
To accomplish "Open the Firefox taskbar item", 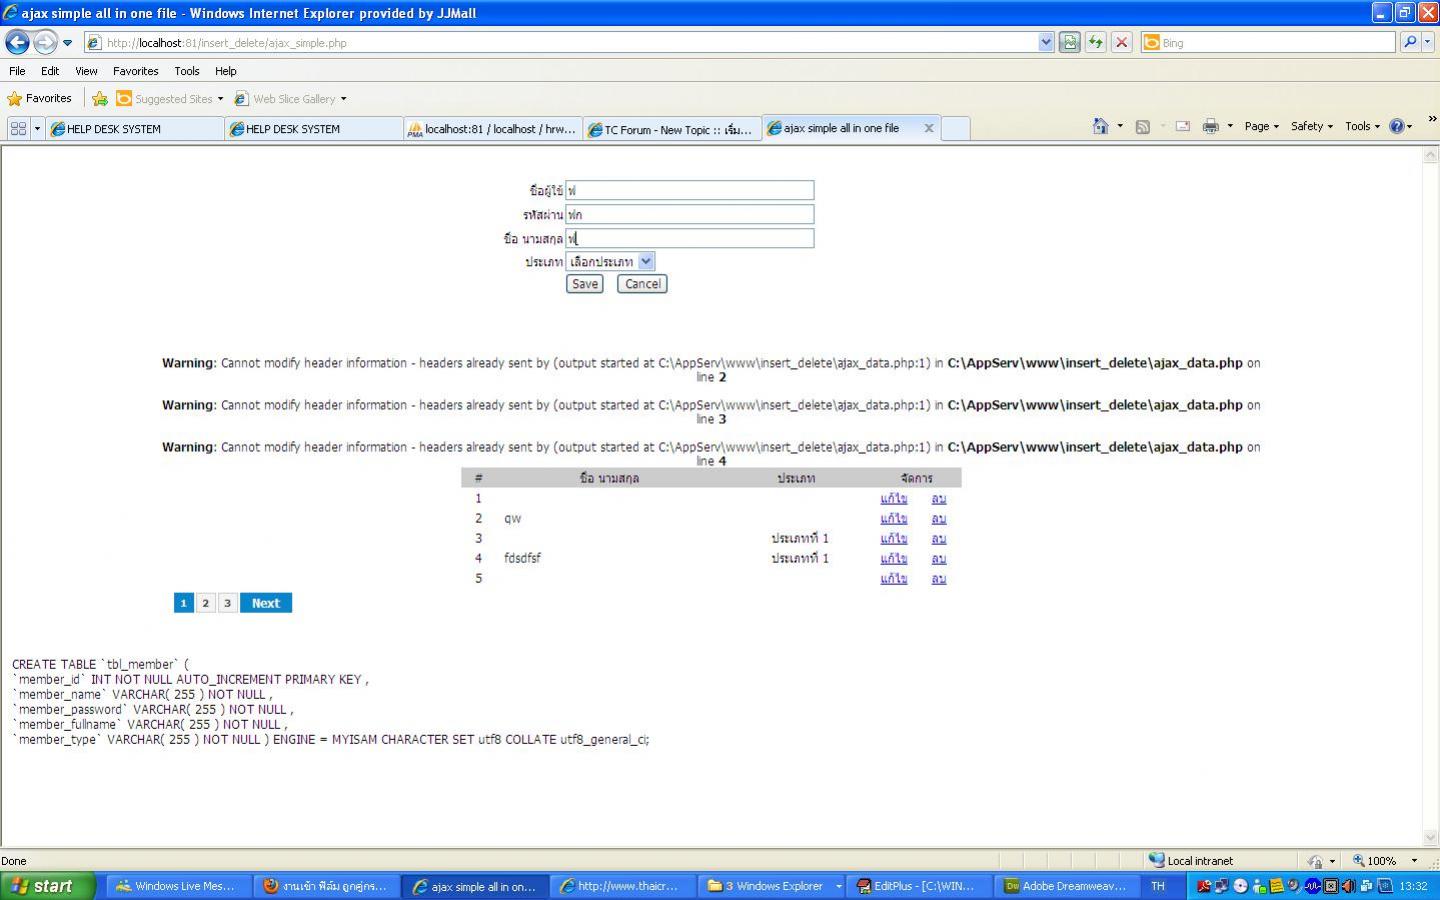I will click(x=325, y=886).
